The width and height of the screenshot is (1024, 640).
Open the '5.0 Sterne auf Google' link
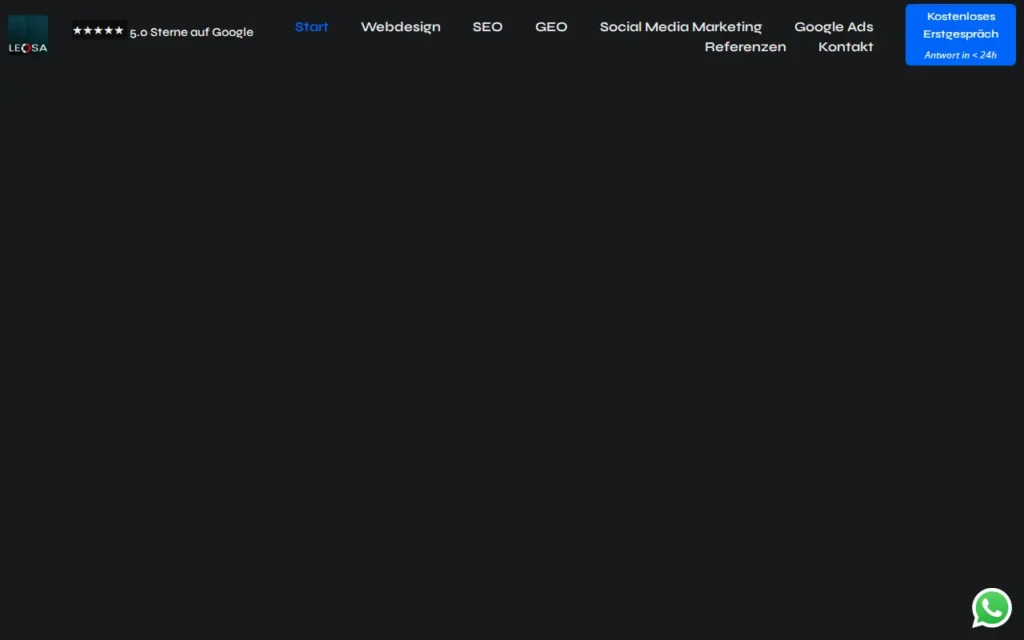tap(191, 32)
